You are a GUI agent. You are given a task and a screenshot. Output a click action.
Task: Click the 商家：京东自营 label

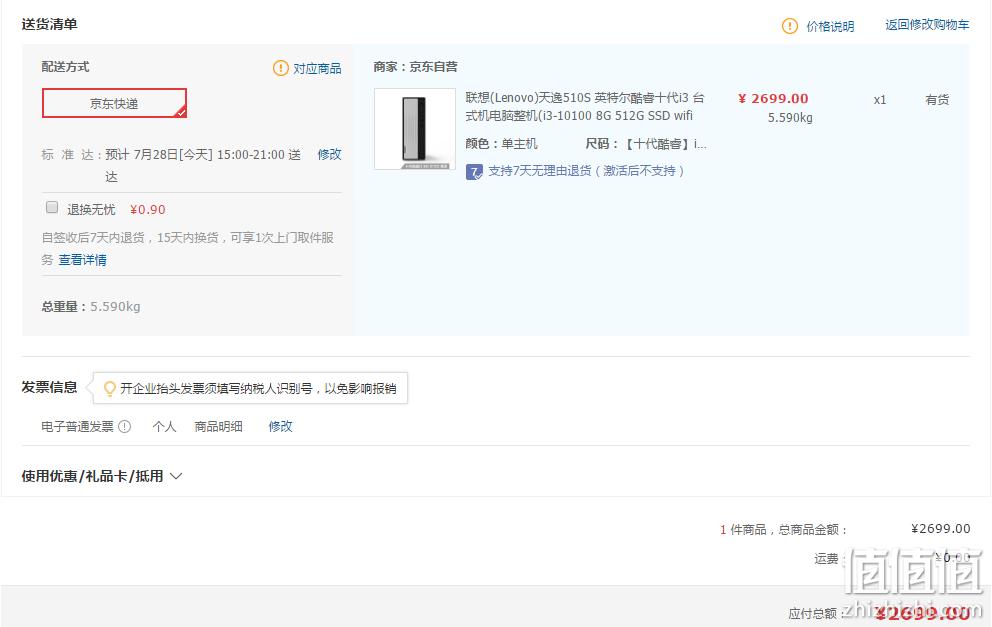pyautogui.click(x=415, y=66)
